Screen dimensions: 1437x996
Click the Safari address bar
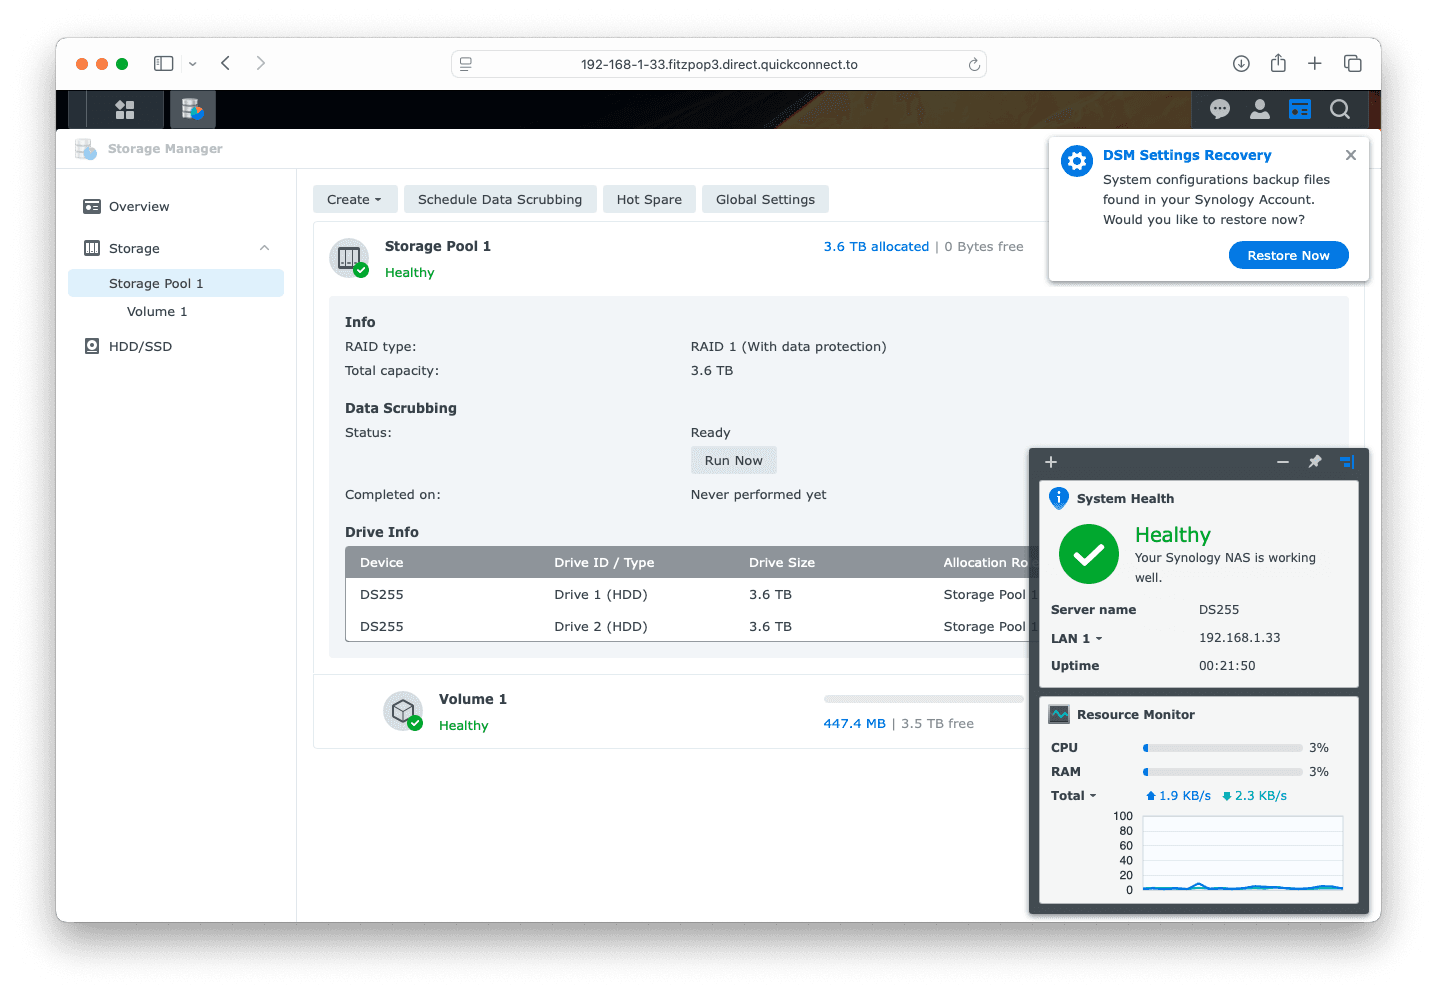click(718, 65)
